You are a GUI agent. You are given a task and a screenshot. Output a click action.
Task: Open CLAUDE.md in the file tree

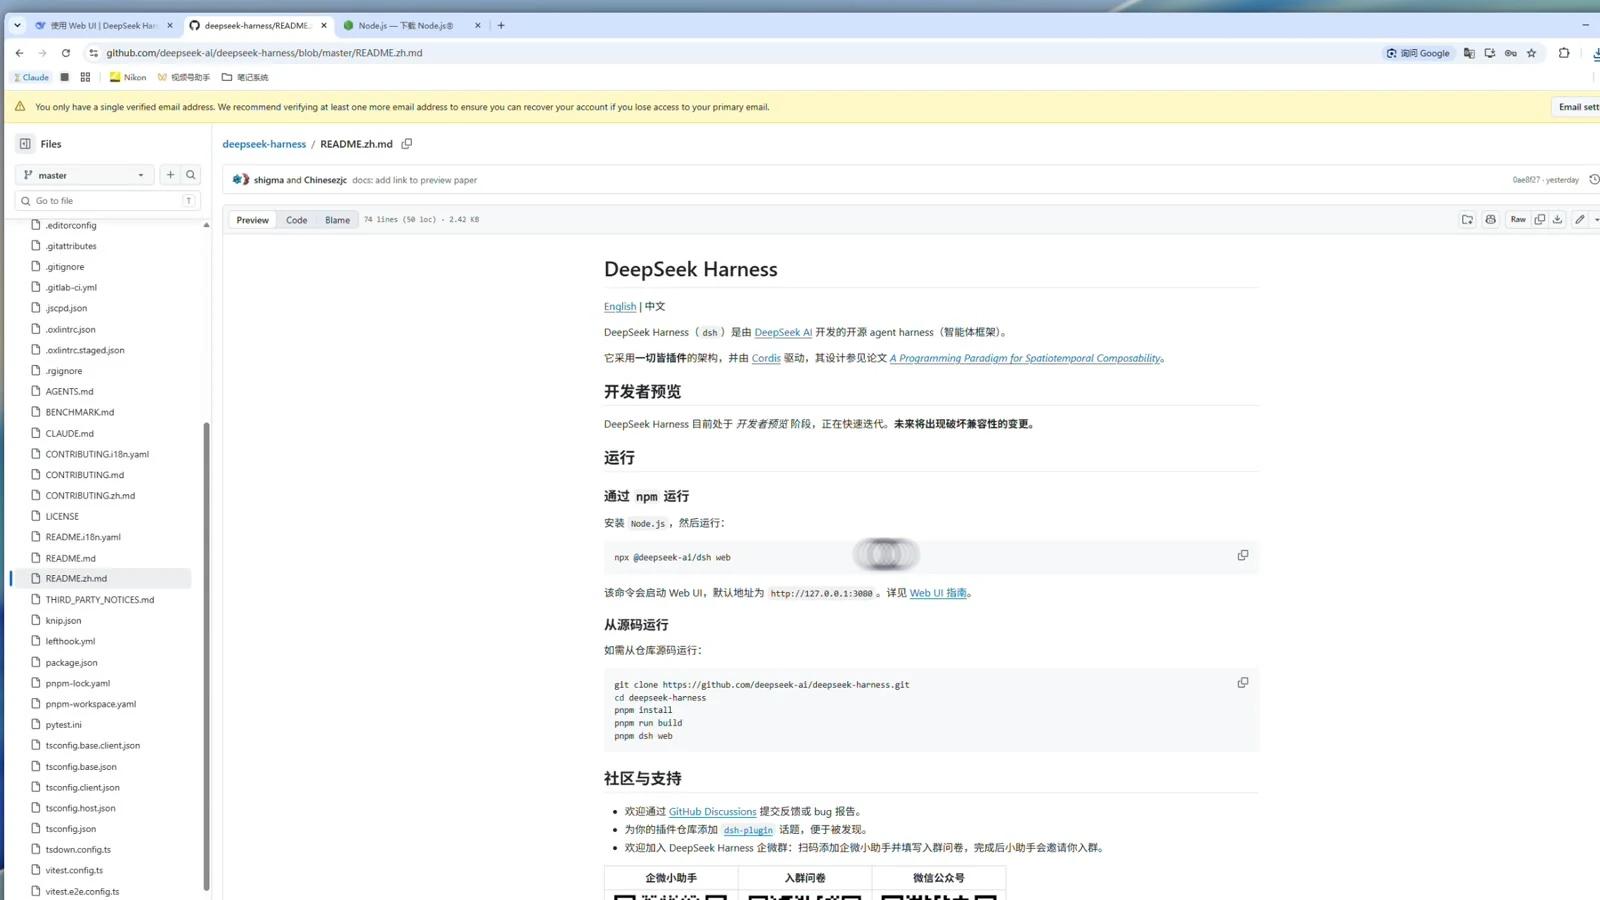(x=69, y=434)
